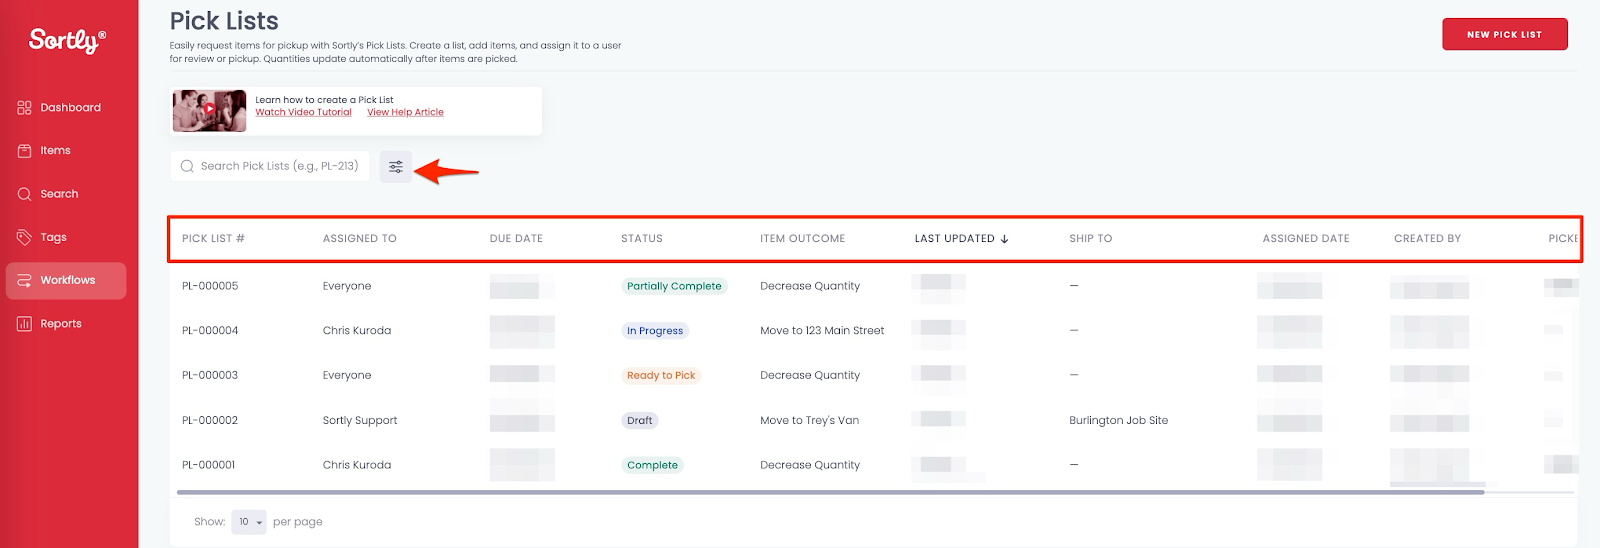The image size is (1600, 548).
Task: Sort by Item Outcome column
Action: [802, 239]
